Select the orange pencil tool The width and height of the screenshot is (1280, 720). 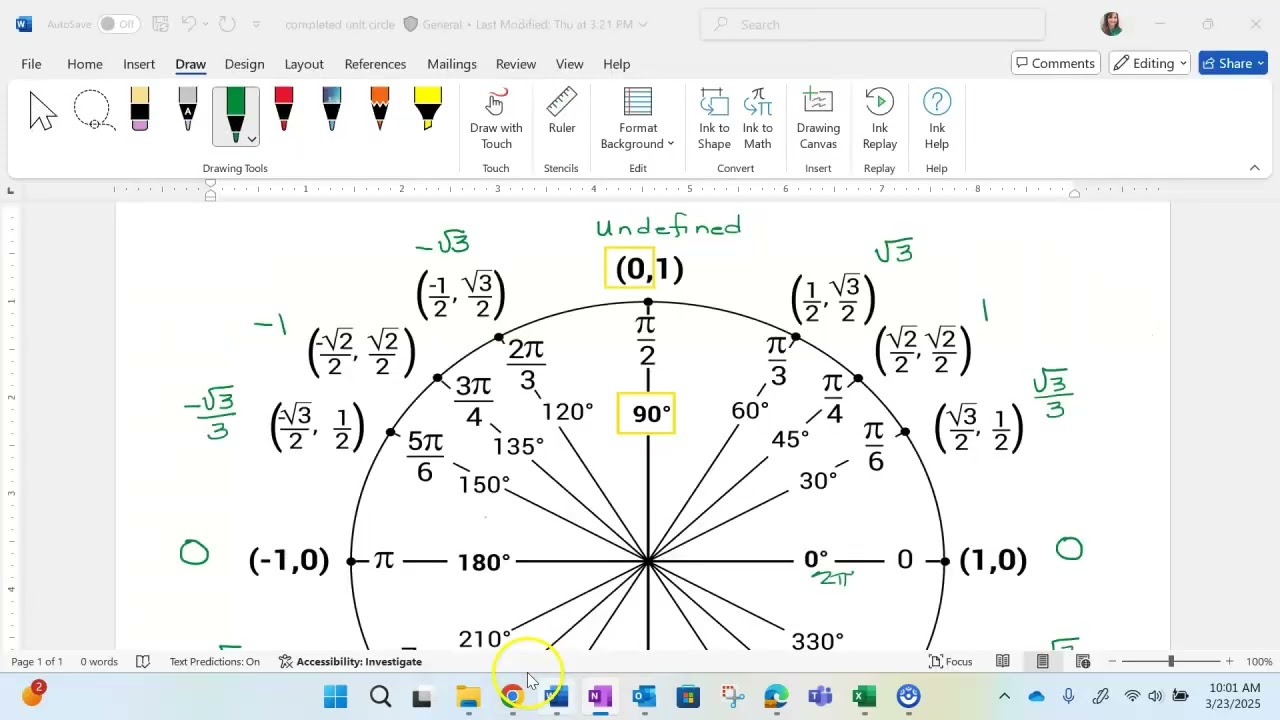(380, 109)
